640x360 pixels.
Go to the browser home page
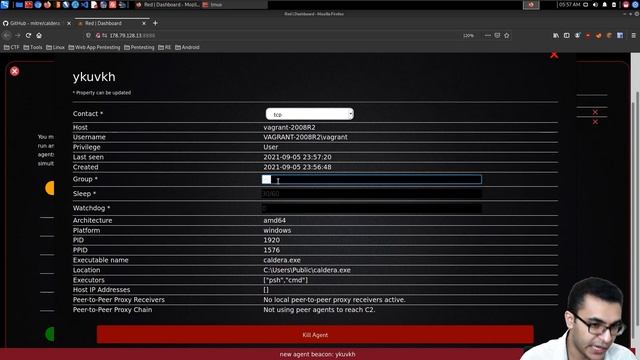[39, 36]
